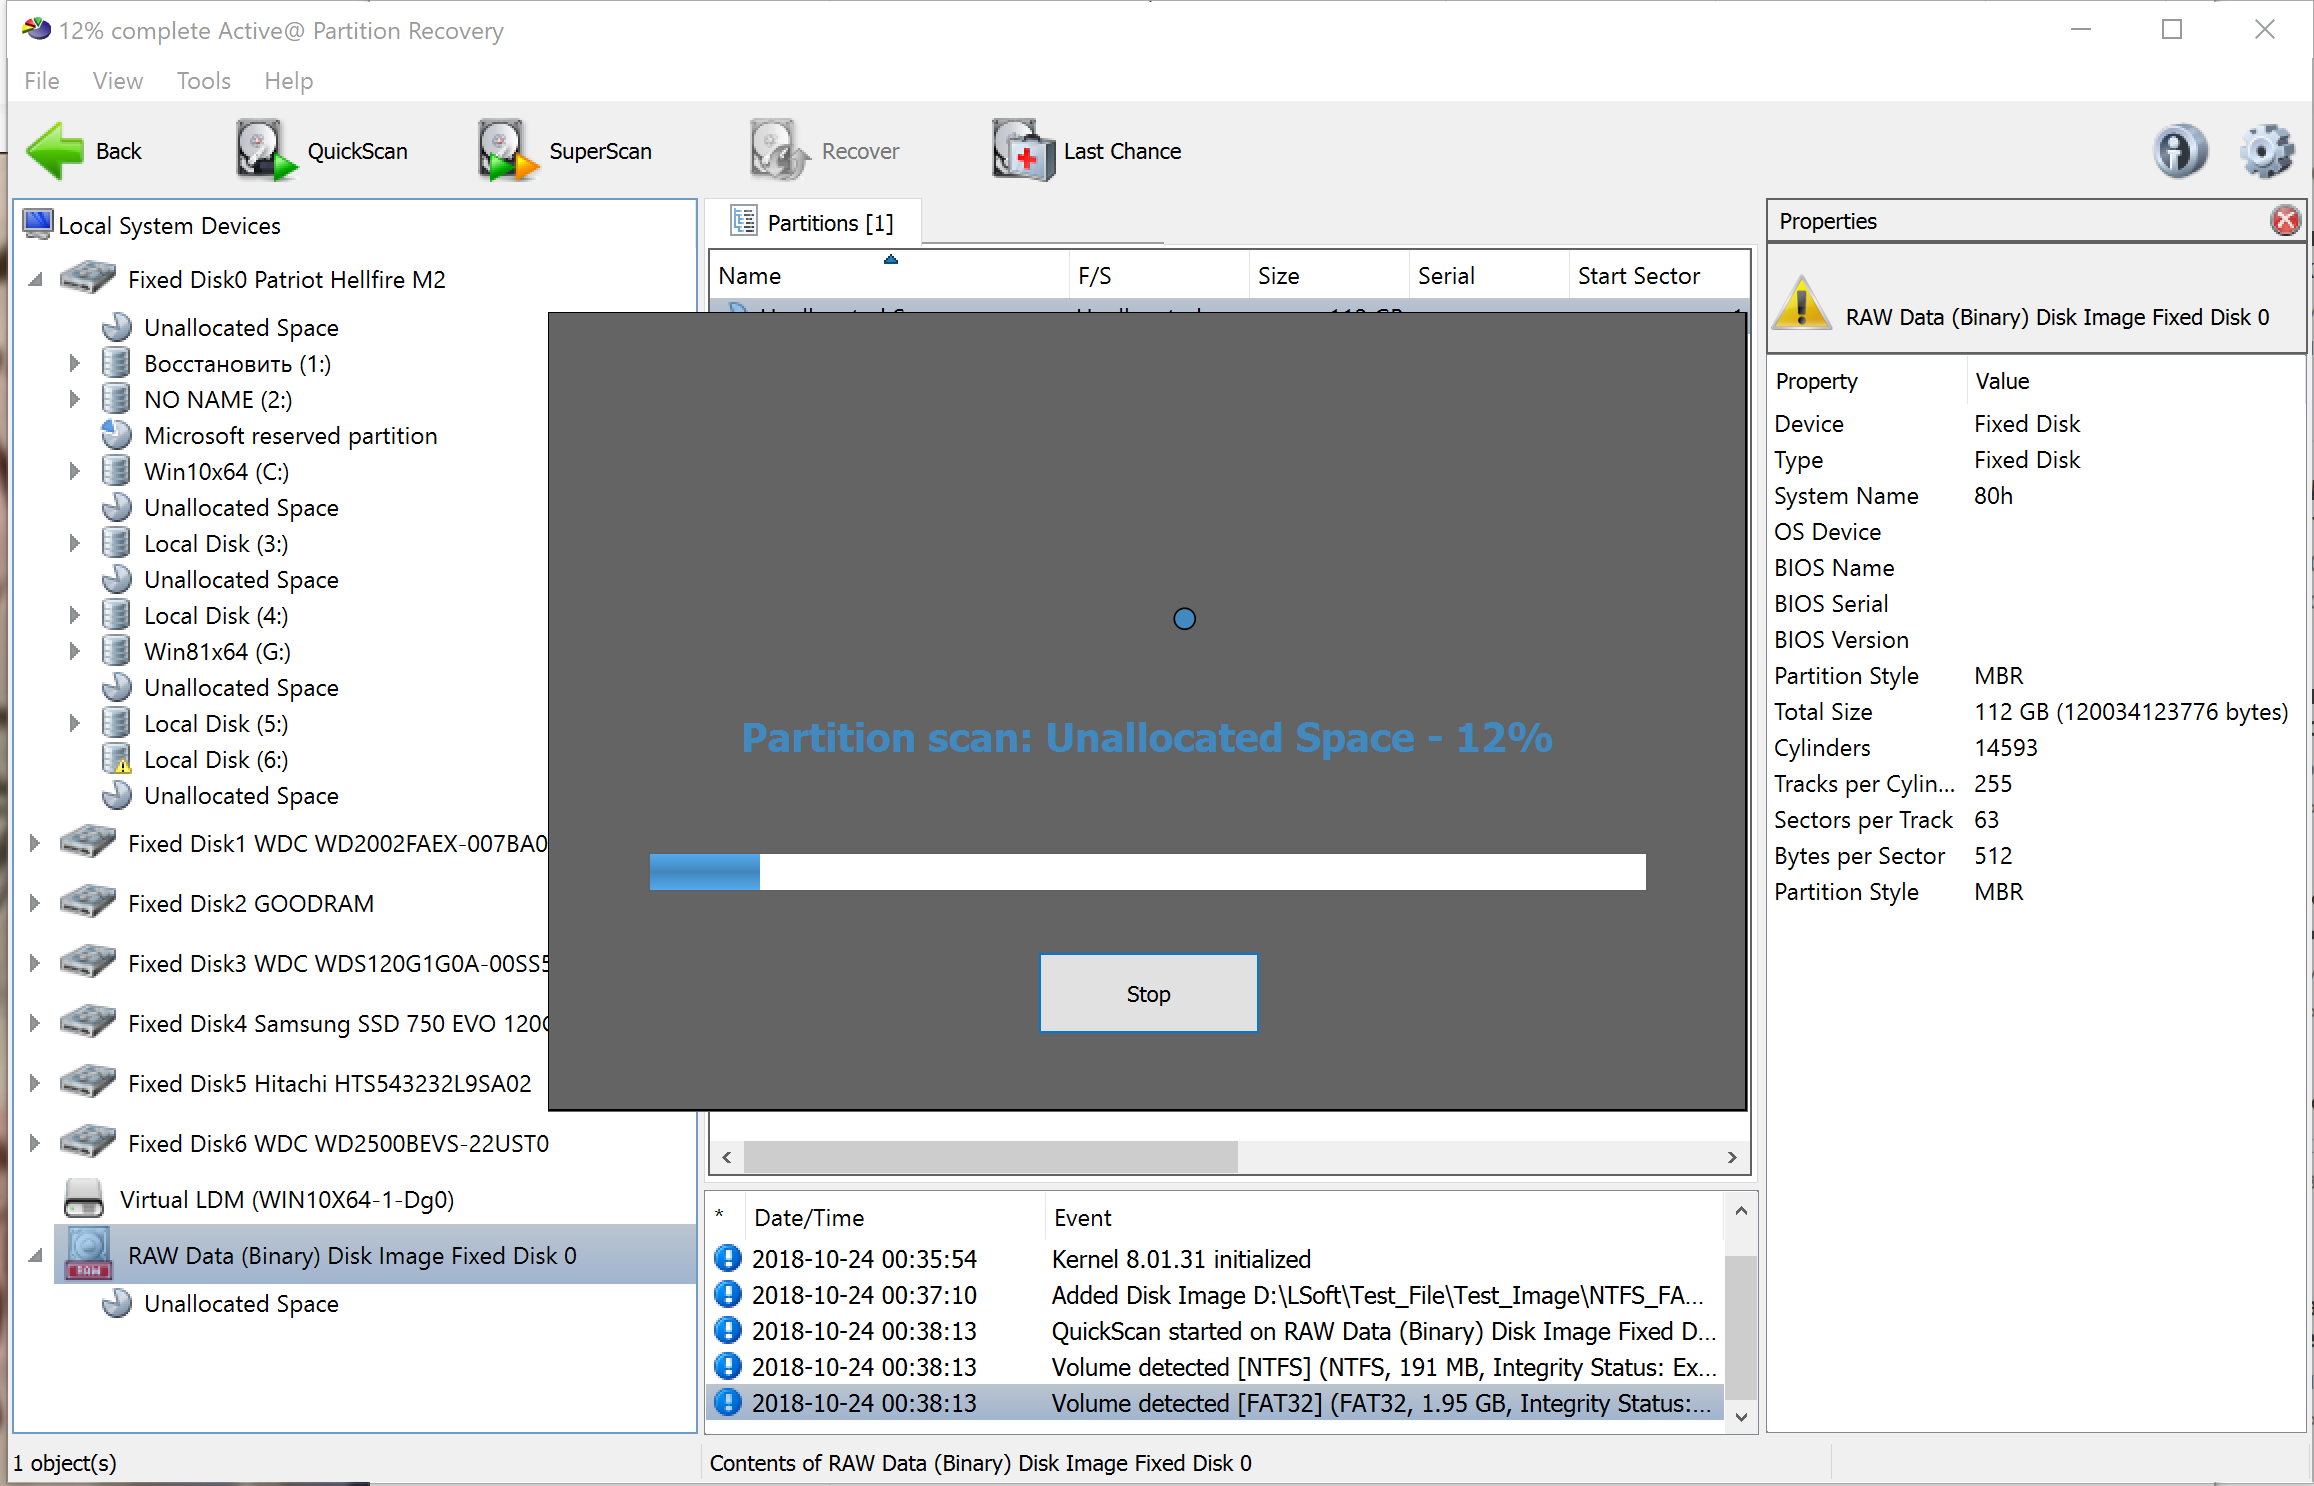Screen dimensions: 2314x1486
Task: Launch SuperScan from the toolbar
Action: click(x=565, y=151)
